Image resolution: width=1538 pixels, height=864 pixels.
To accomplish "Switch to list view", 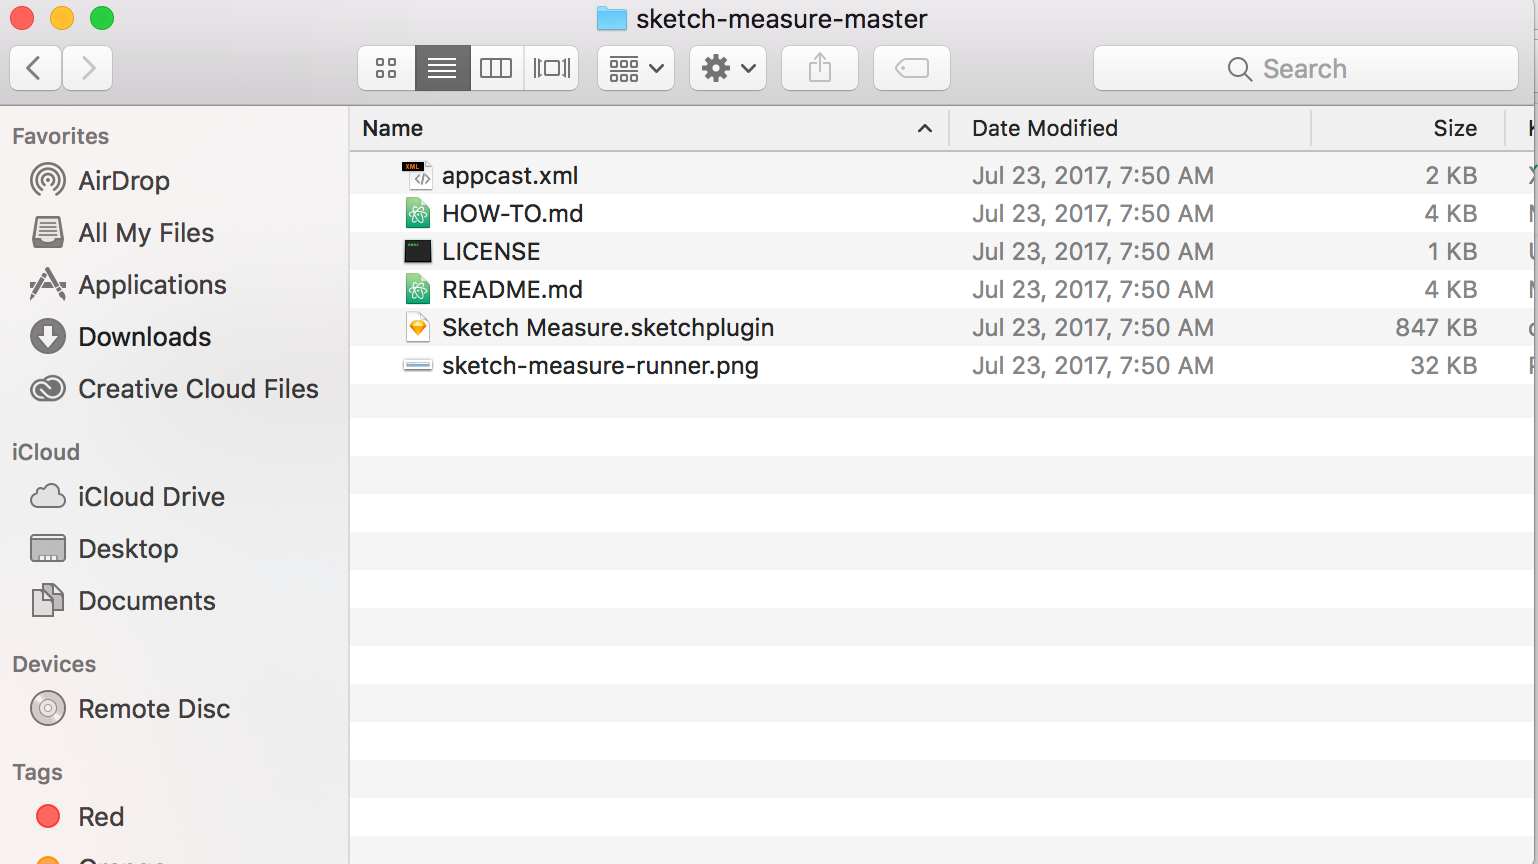I will (442, 68).
